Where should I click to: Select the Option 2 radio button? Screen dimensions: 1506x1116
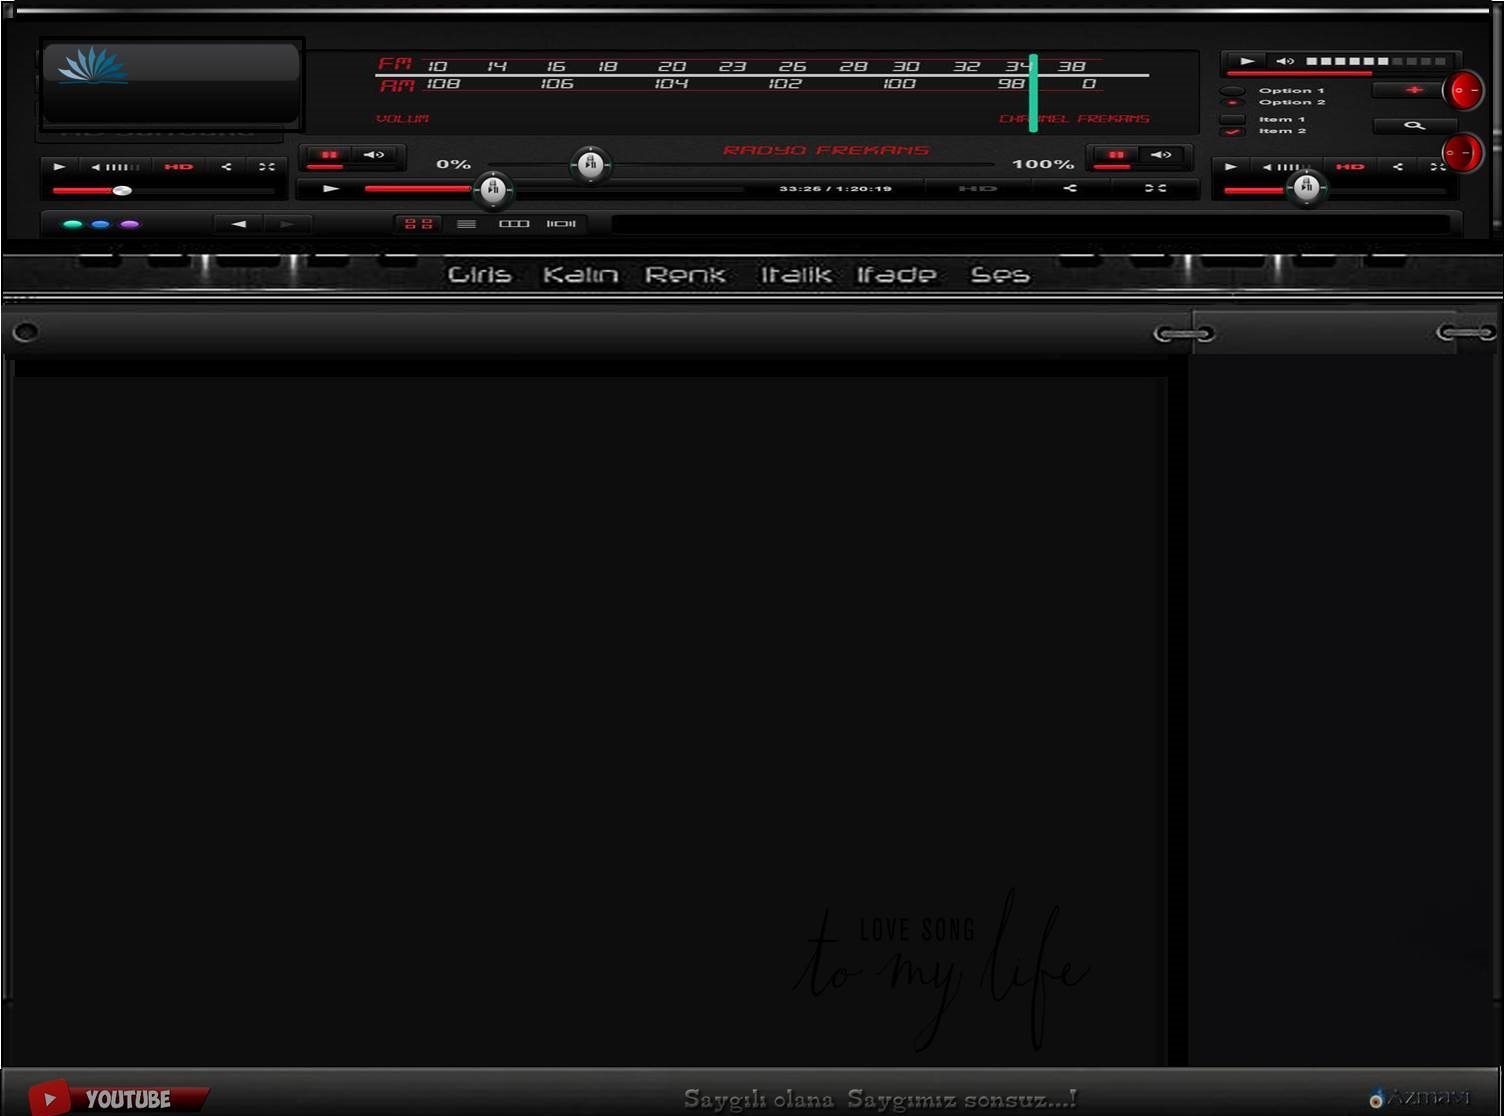(1233, 103)
